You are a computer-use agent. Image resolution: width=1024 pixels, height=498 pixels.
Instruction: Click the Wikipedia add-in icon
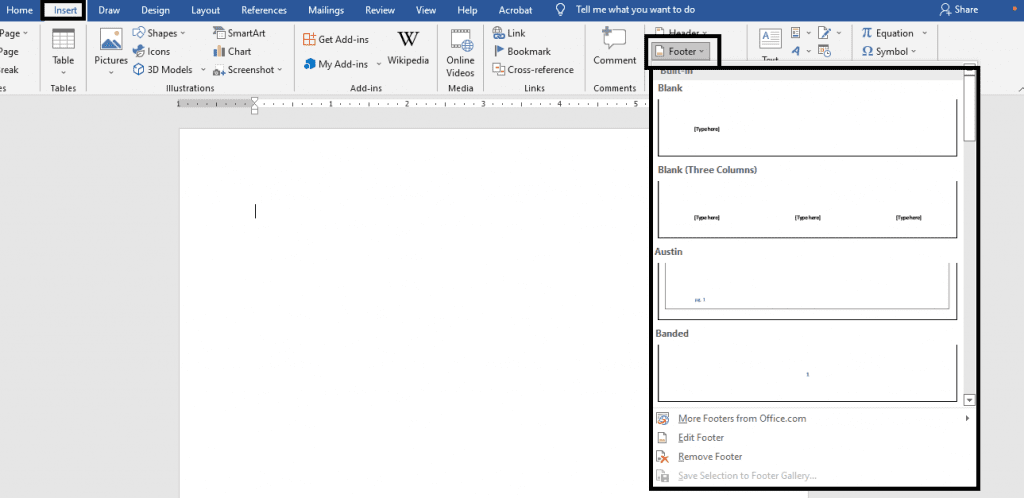point(408,40)
